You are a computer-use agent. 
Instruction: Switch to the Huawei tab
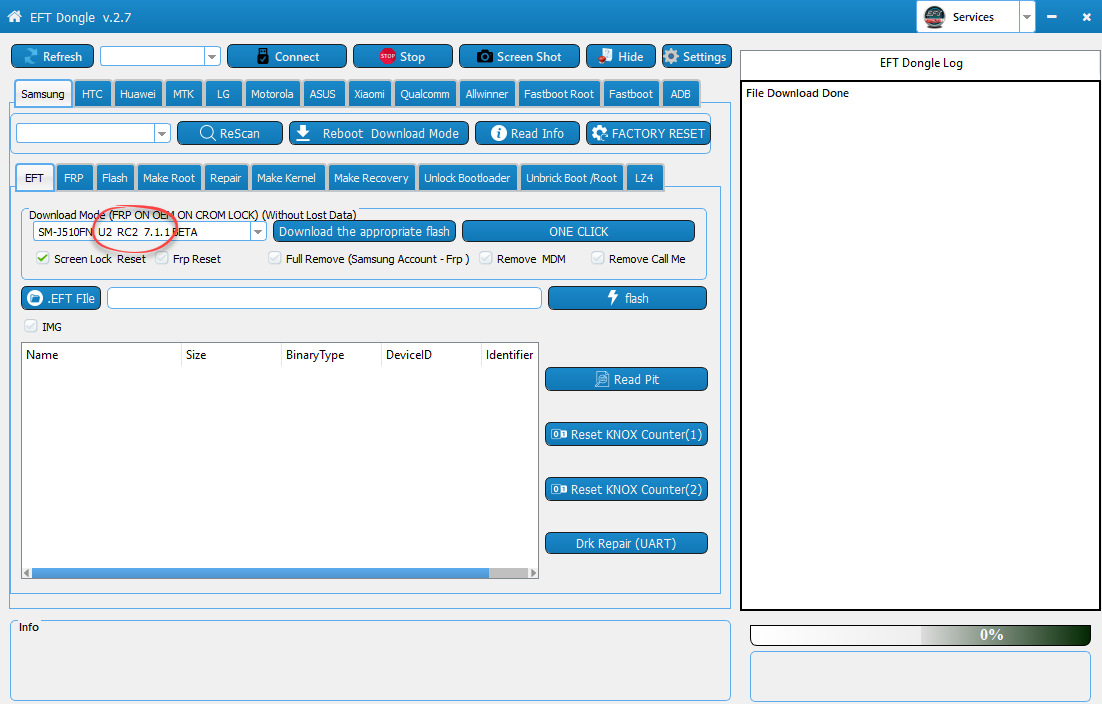[x=138, y=93]
